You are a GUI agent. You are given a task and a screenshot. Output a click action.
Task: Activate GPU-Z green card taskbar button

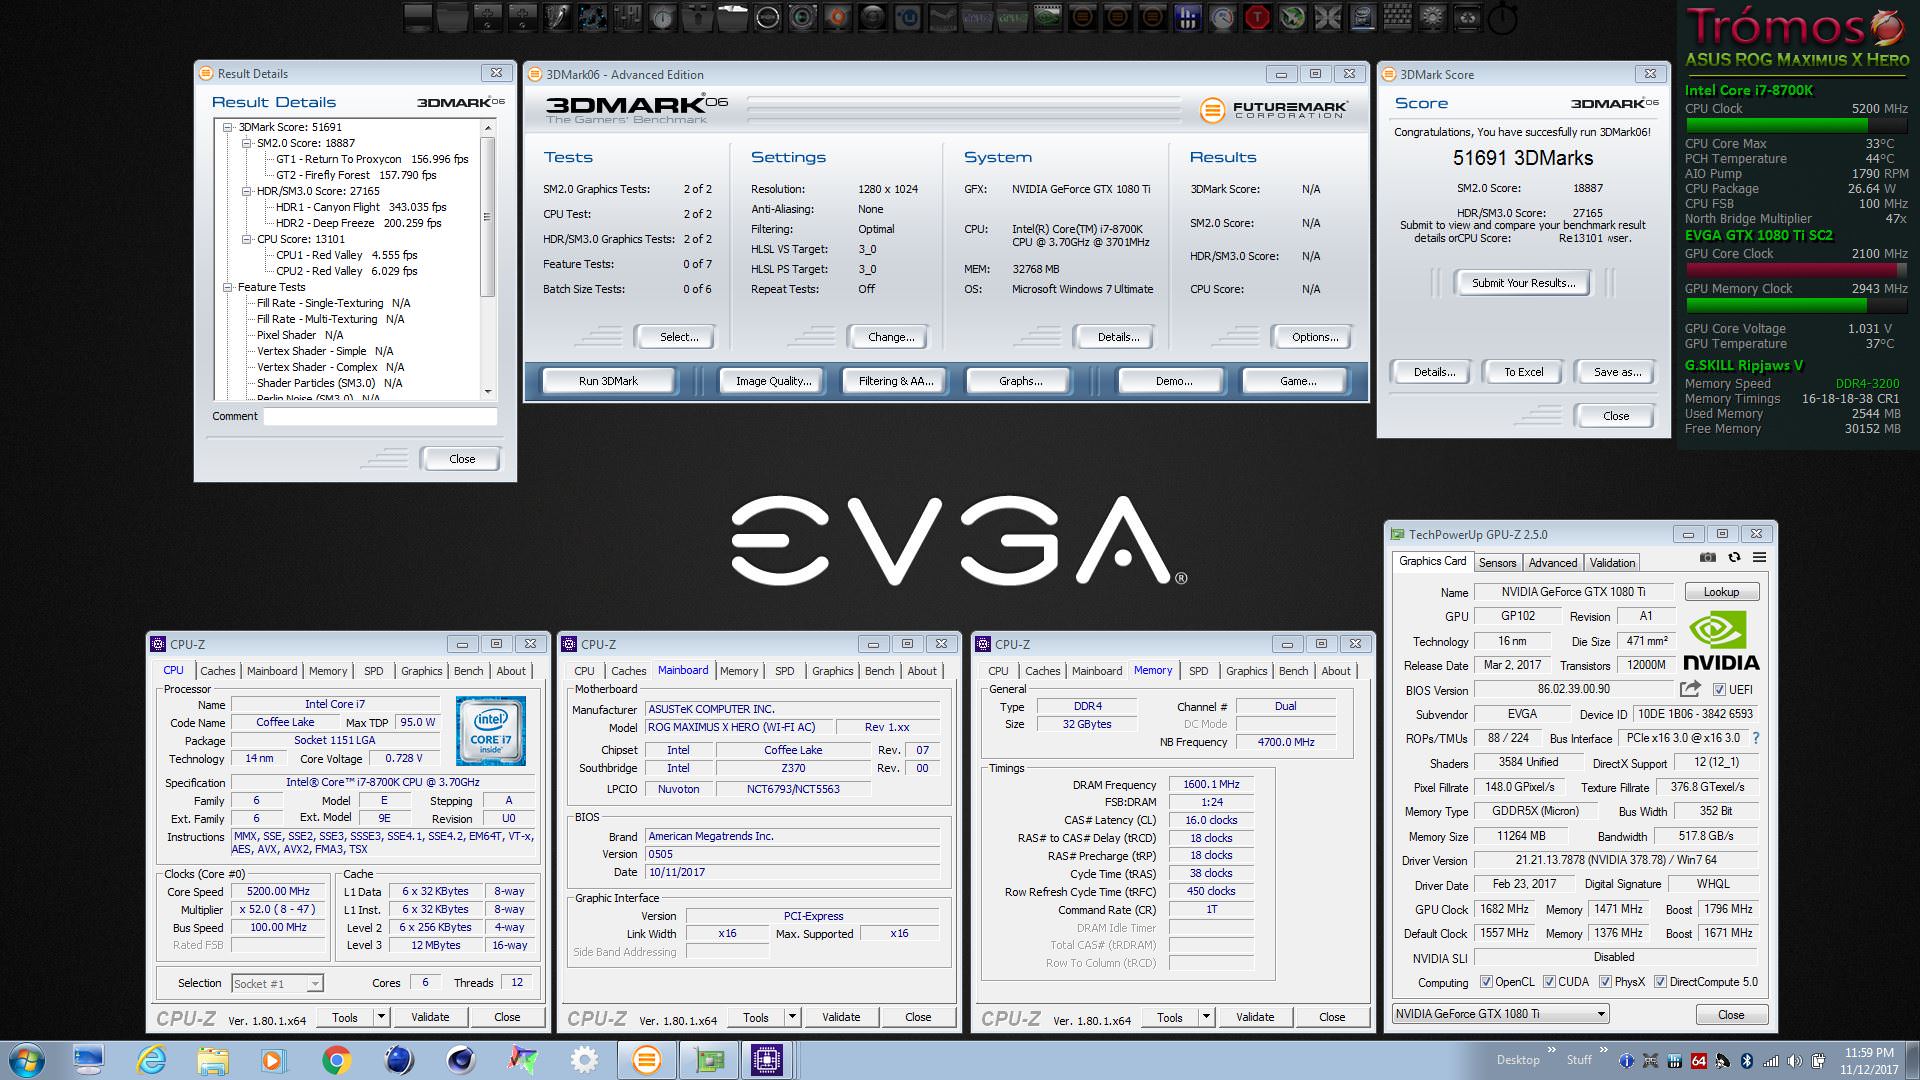point(709,1060)
